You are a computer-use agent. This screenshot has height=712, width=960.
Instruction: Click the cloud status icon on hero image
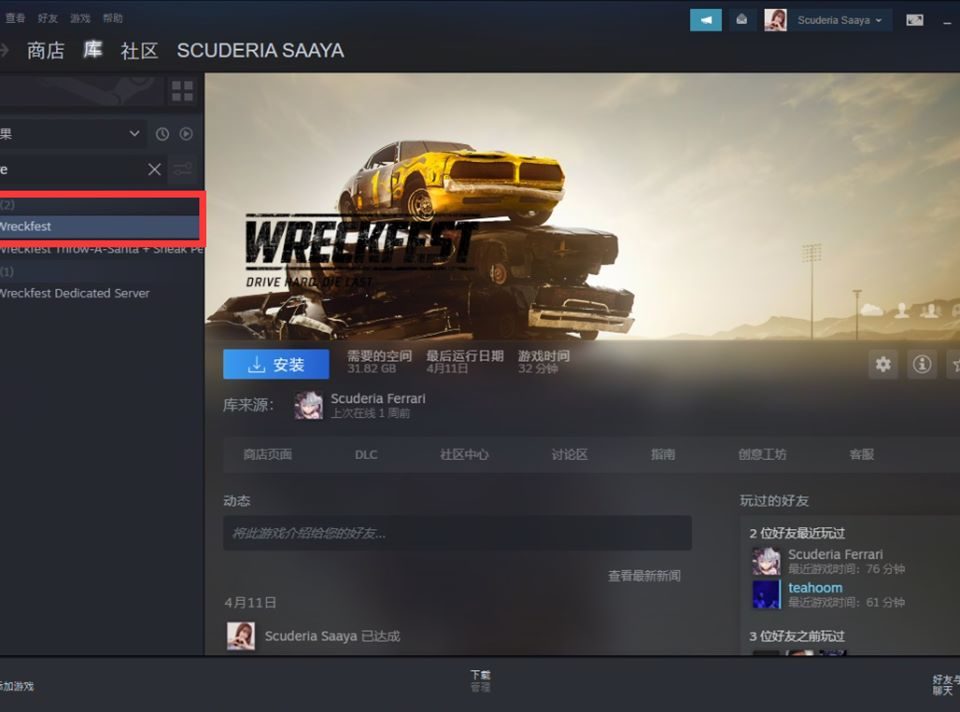point(871,310)
